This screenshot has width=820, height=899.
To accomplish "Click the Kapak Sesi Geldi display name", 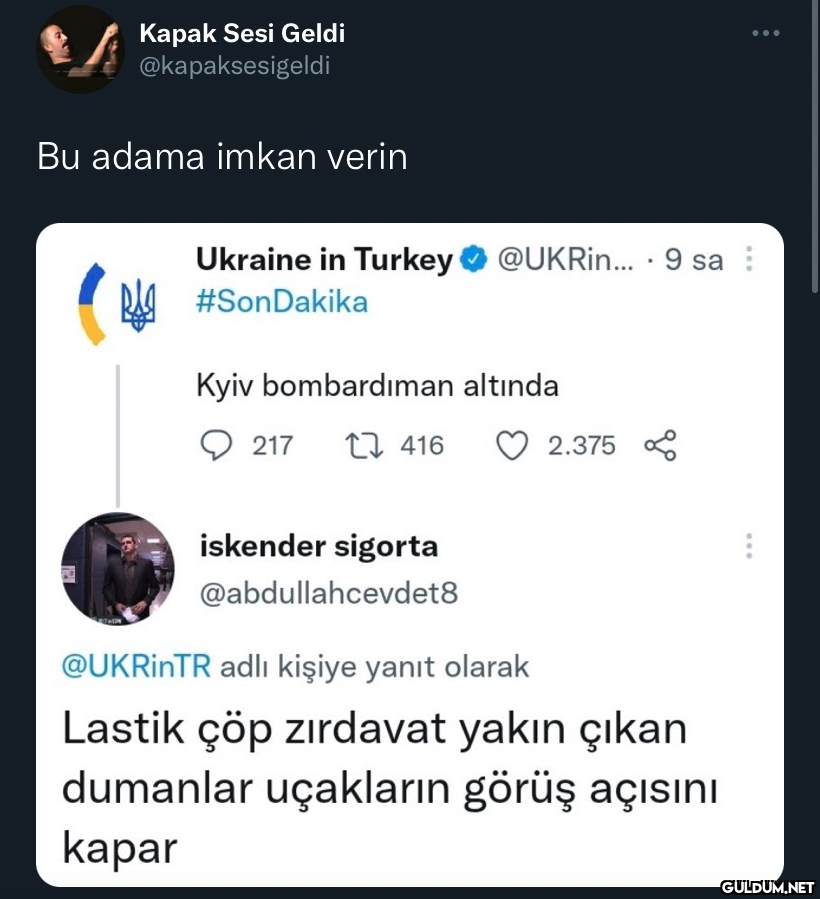I will [242, 33].
